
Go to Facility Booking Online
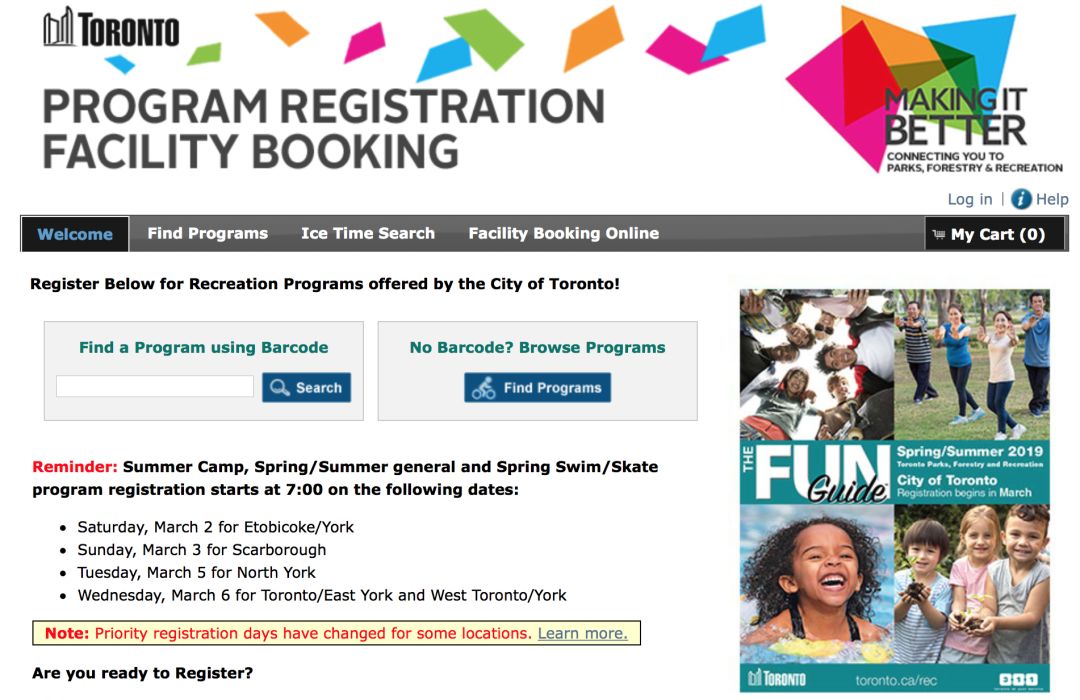[563, 234]
